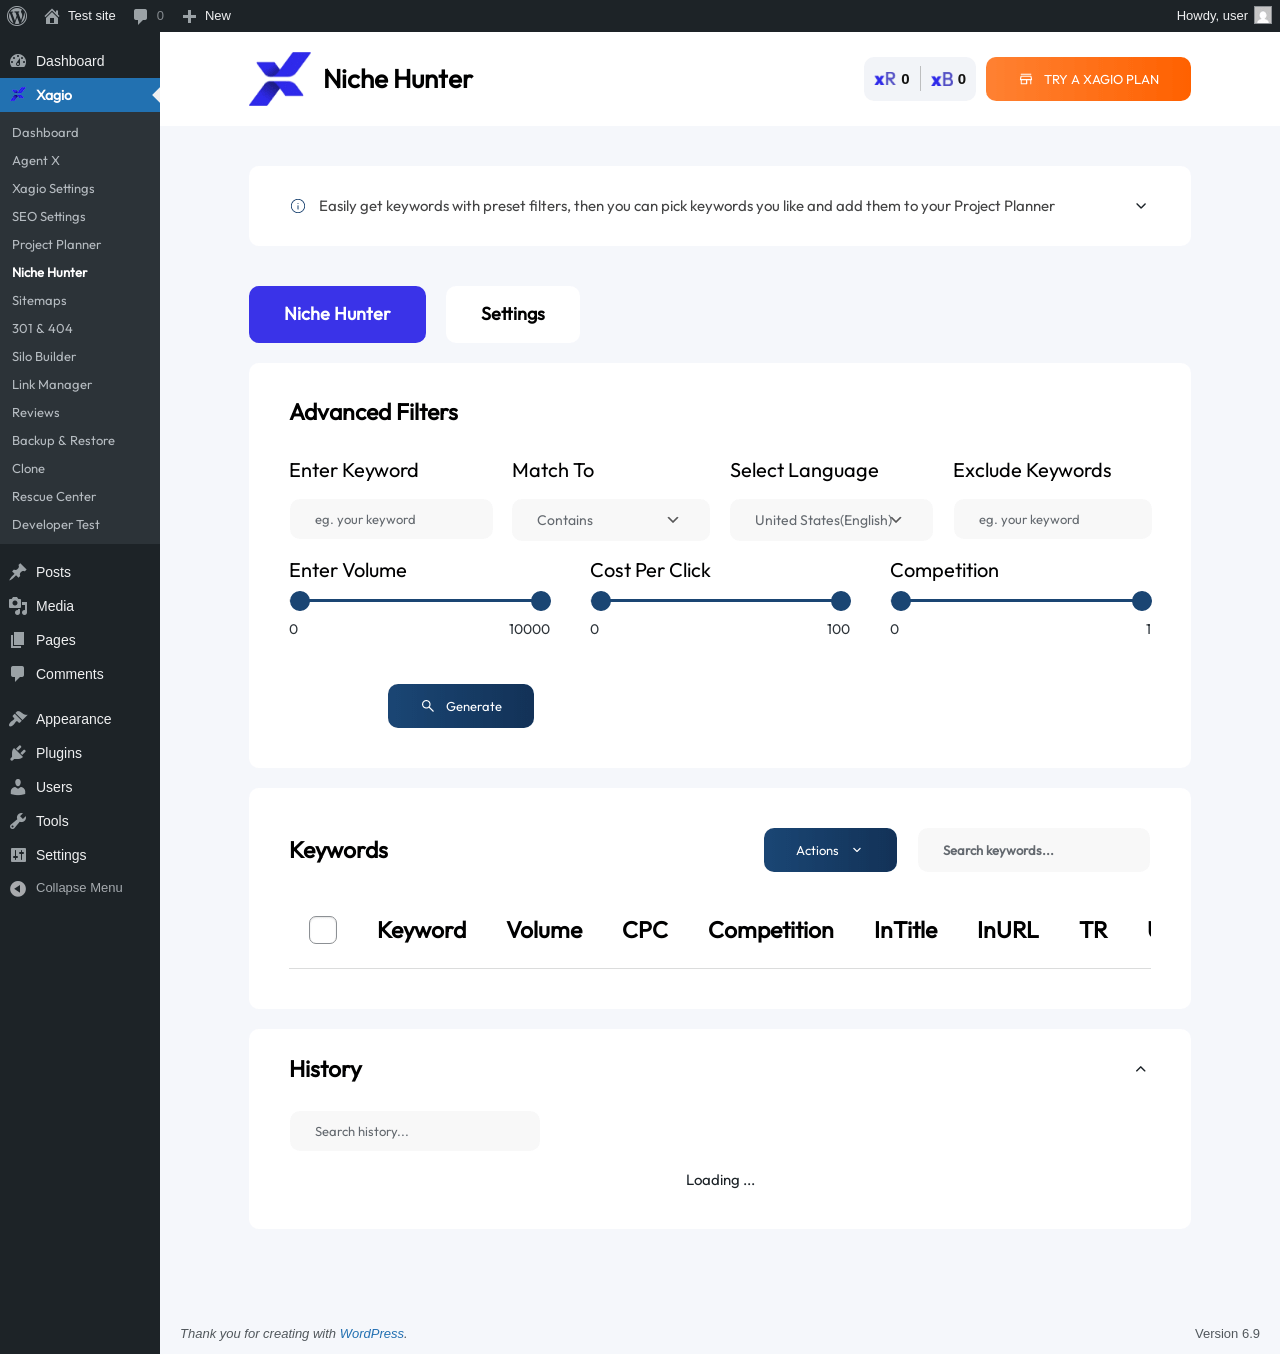
Task: Click the Collapse Menu arrow icon
Action: [18, 888]
